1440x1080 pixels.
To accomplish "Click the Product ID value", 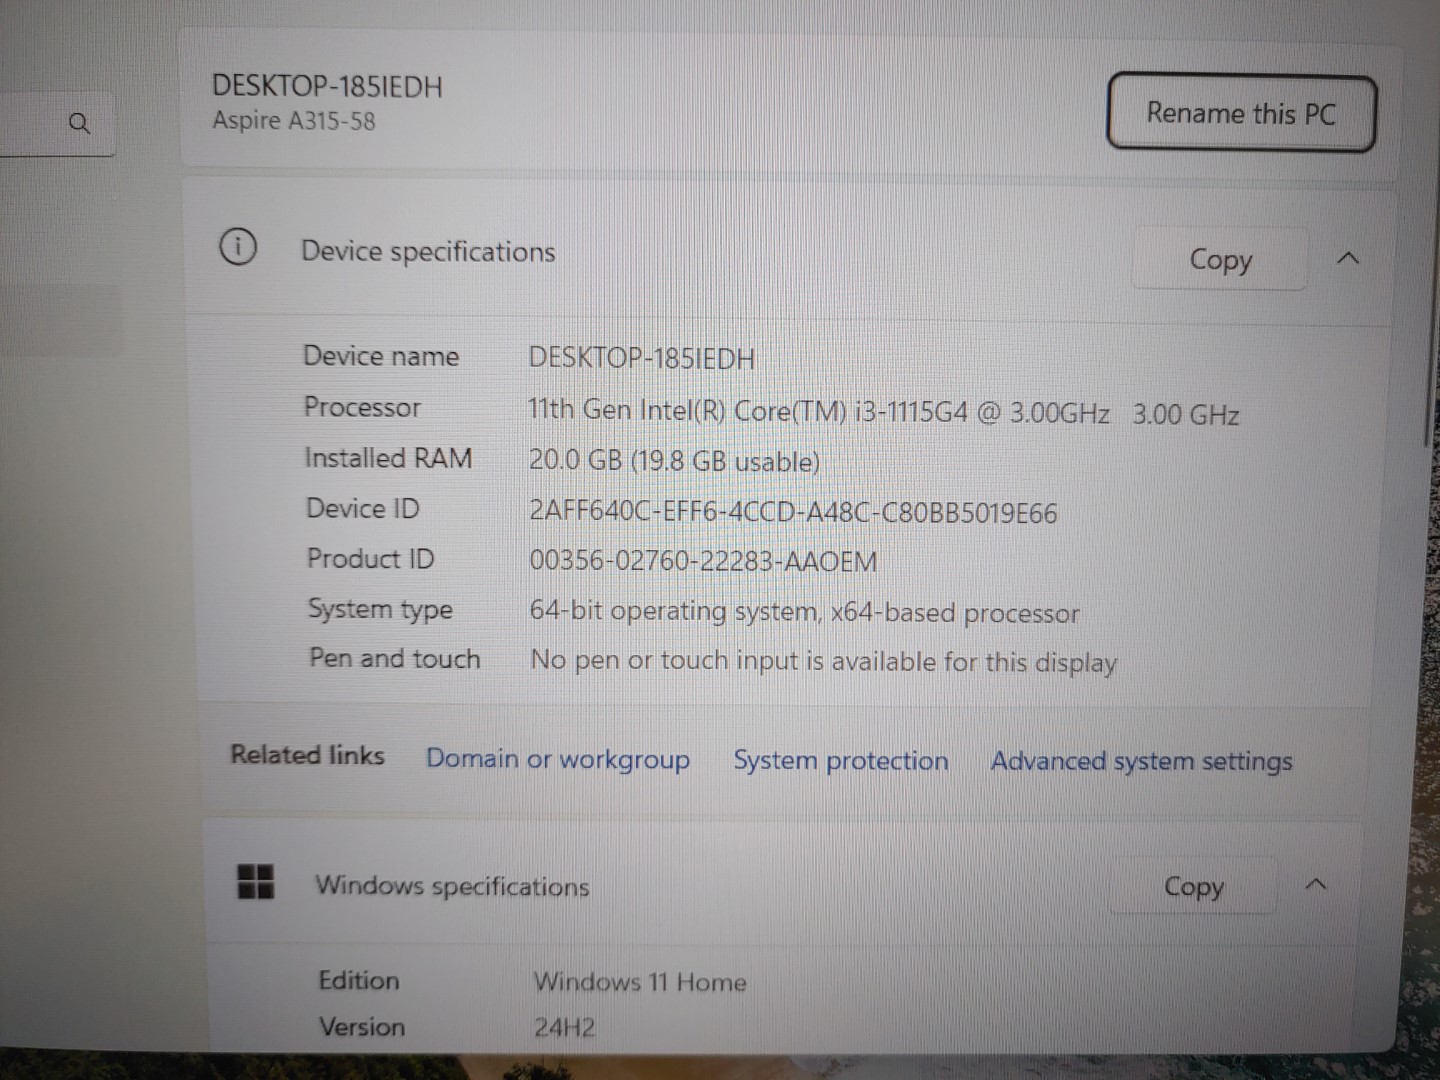I will click(703, 561).
